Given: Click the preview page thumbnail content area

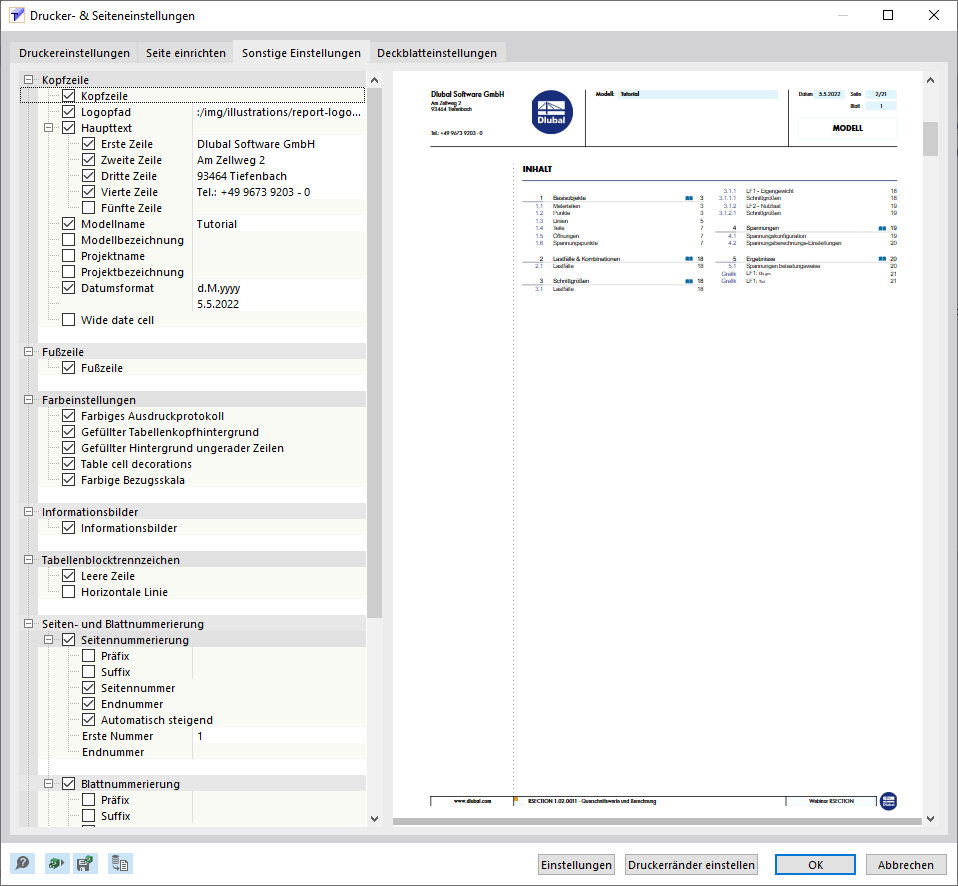Looking at the screenshot, I should (x=657, y=445).
